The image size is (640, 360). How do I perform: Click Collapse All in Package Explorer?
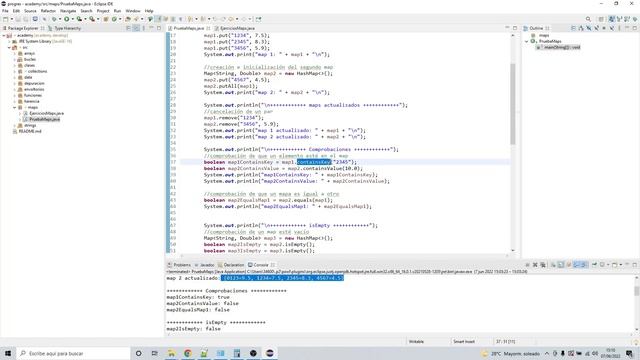tap(128, 28)
